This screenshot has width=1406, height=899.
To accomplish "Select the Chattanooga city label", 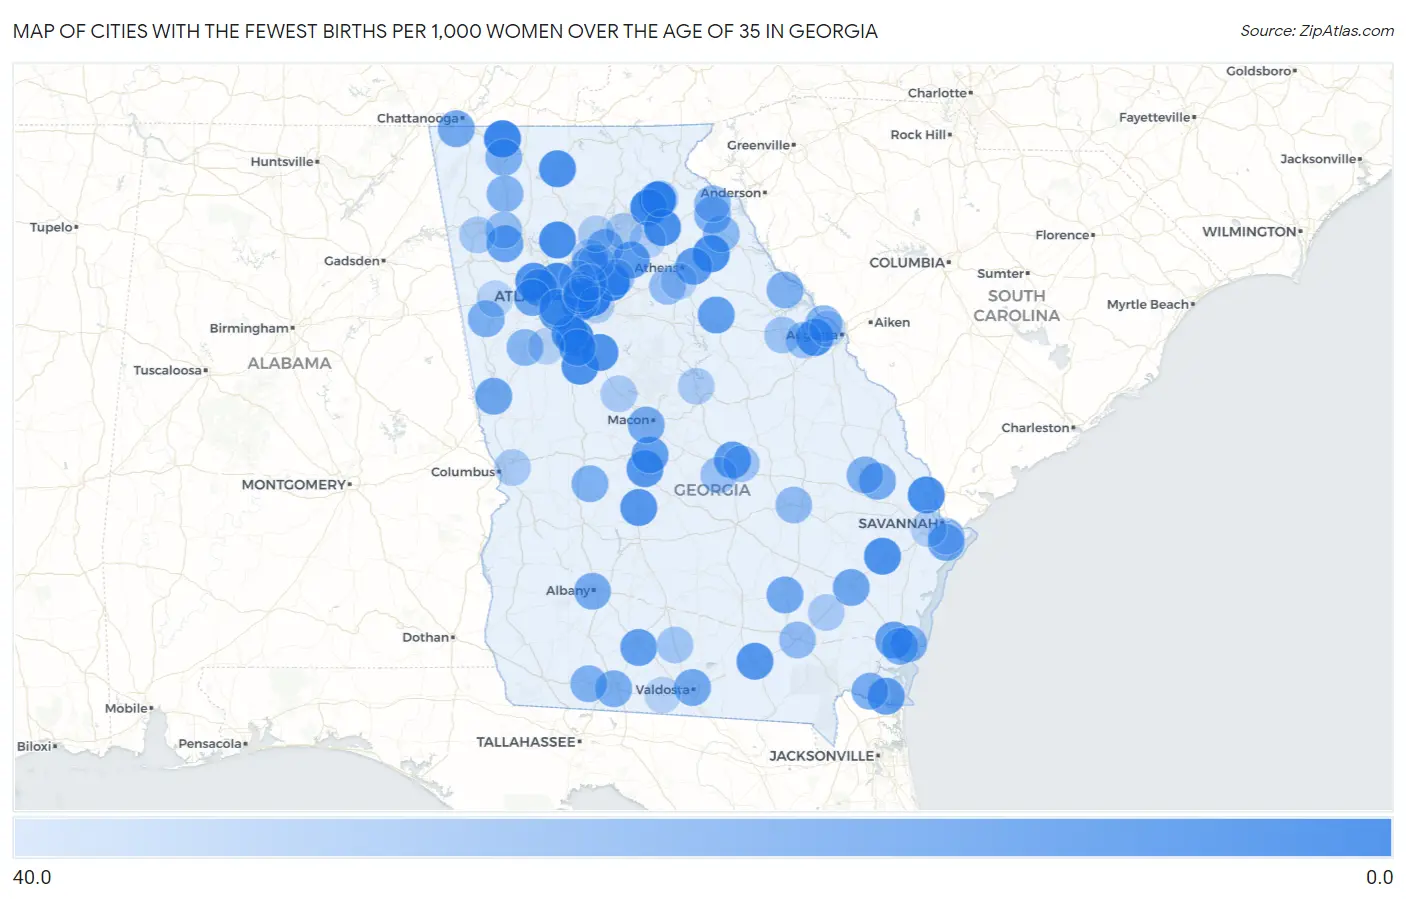I will coord(418,118).
